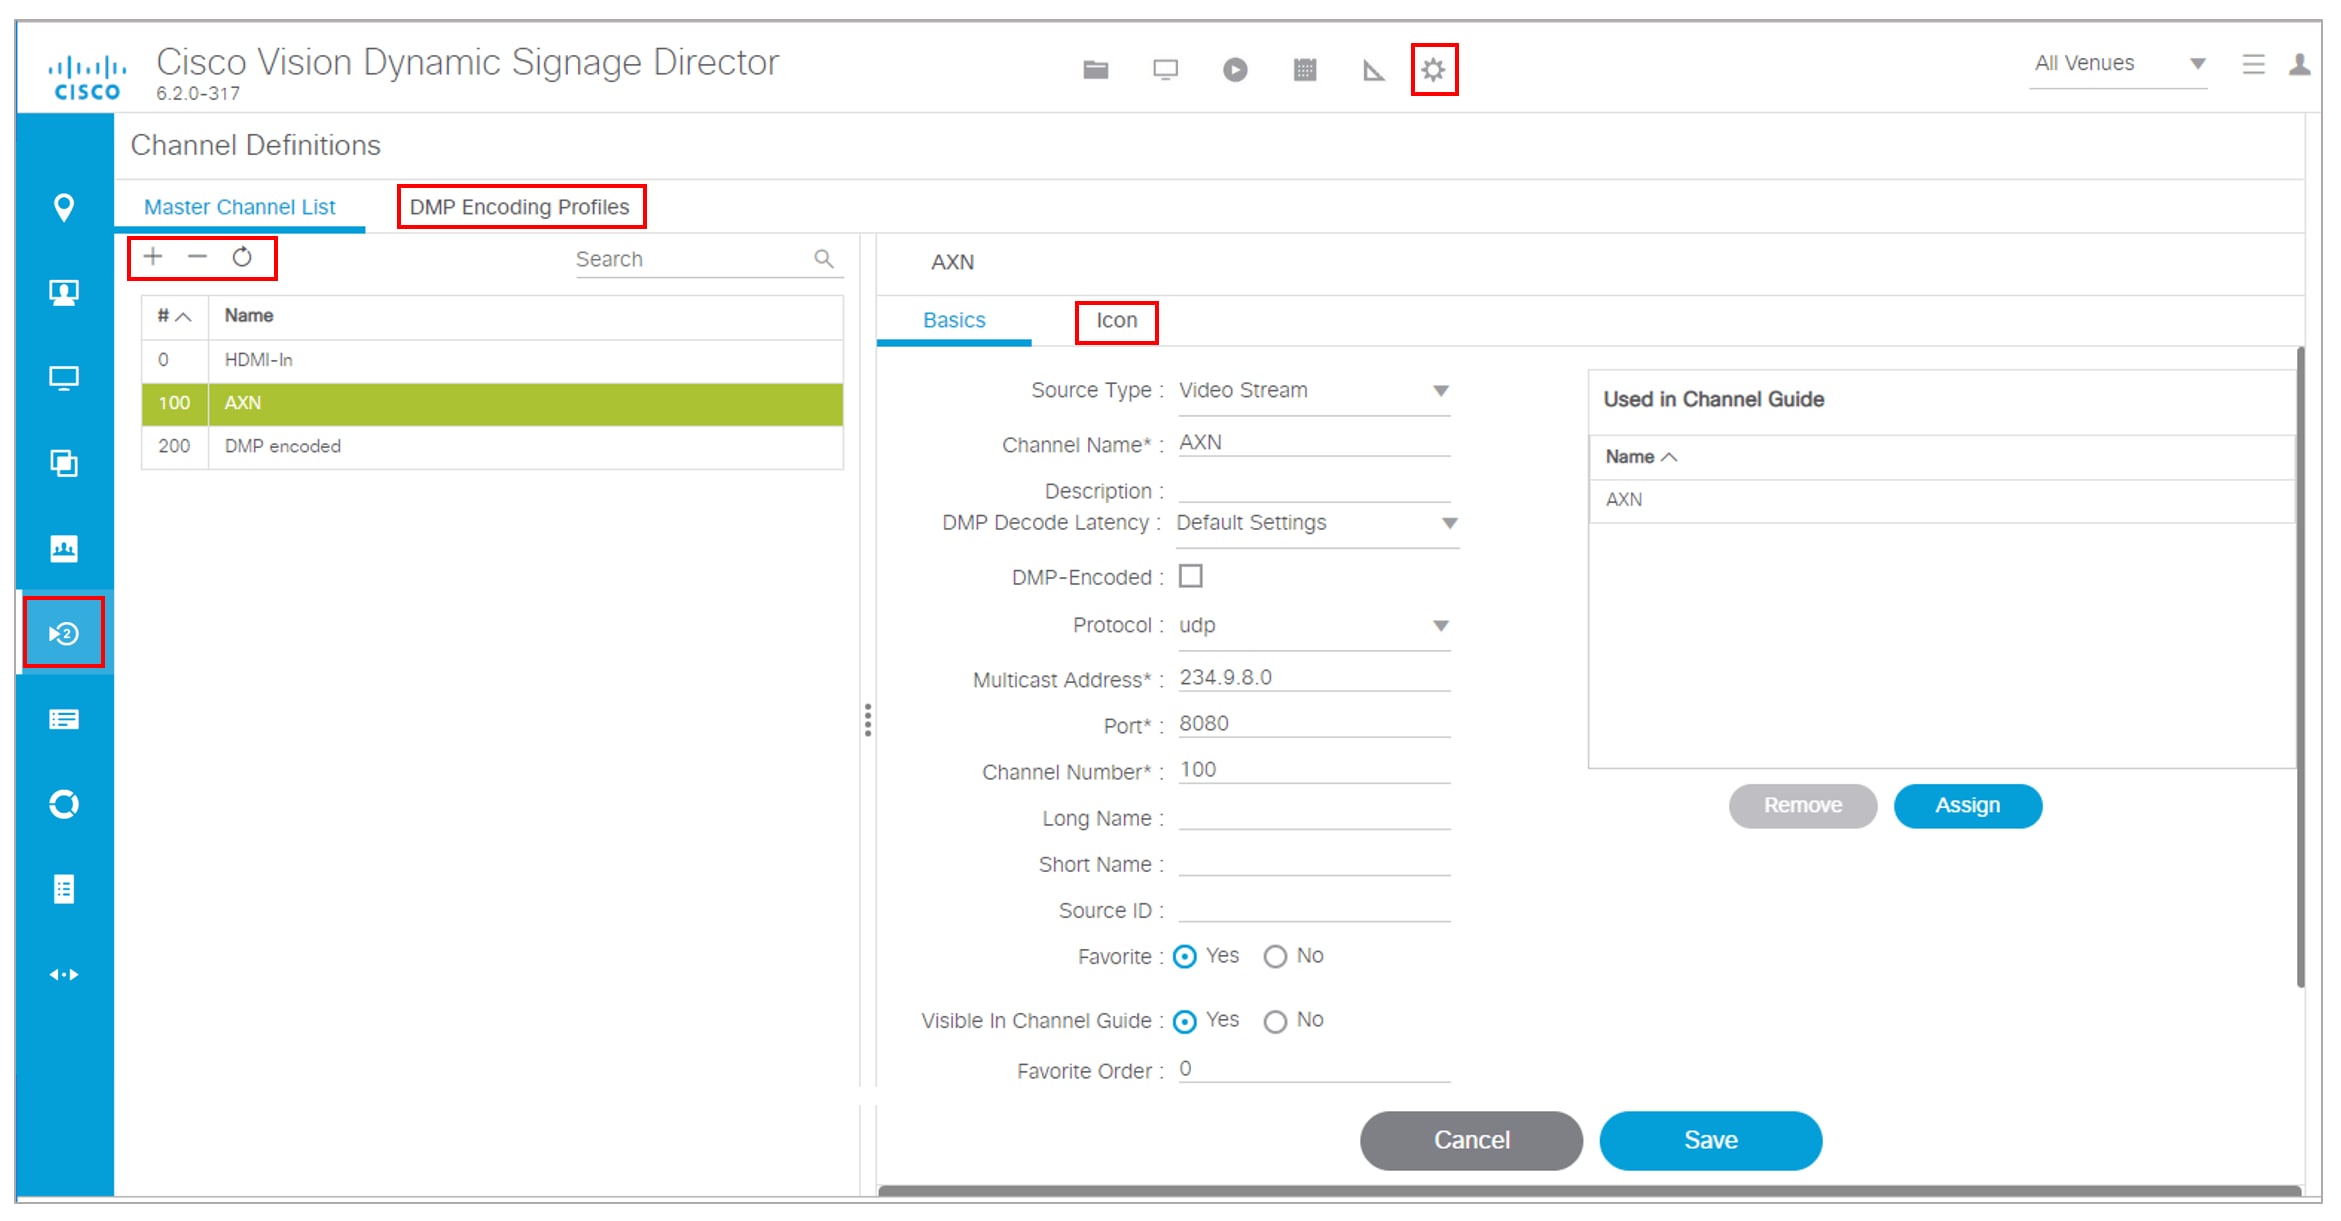Click the Save button
The height and width of the screenshot is (1221, 2341).
tap(1710, 1140)
